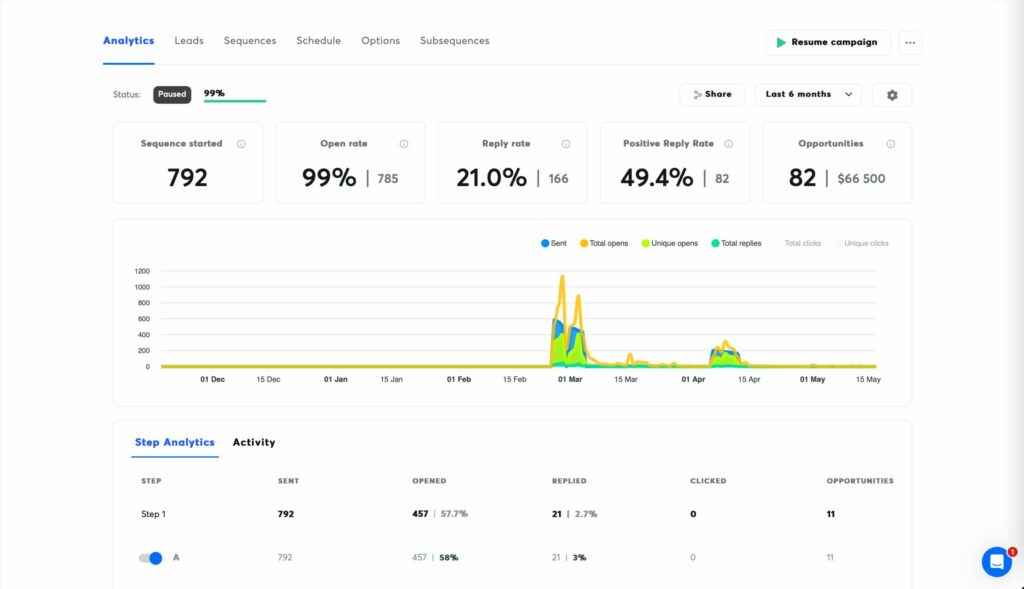This screenshot has width=1024, height=589.
Task: Open the Intercom chat bubble
Action: point(997,562)
